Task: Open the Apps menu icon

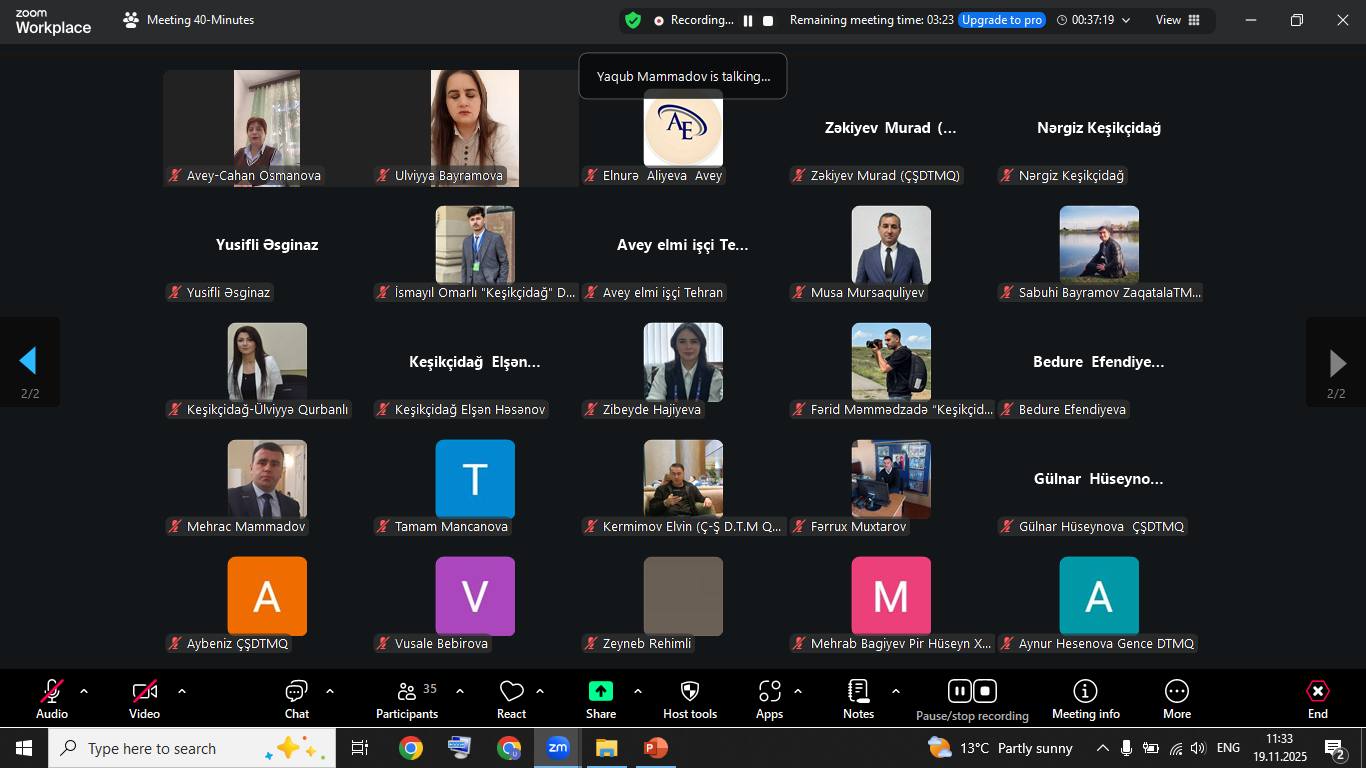Action: 769,698
